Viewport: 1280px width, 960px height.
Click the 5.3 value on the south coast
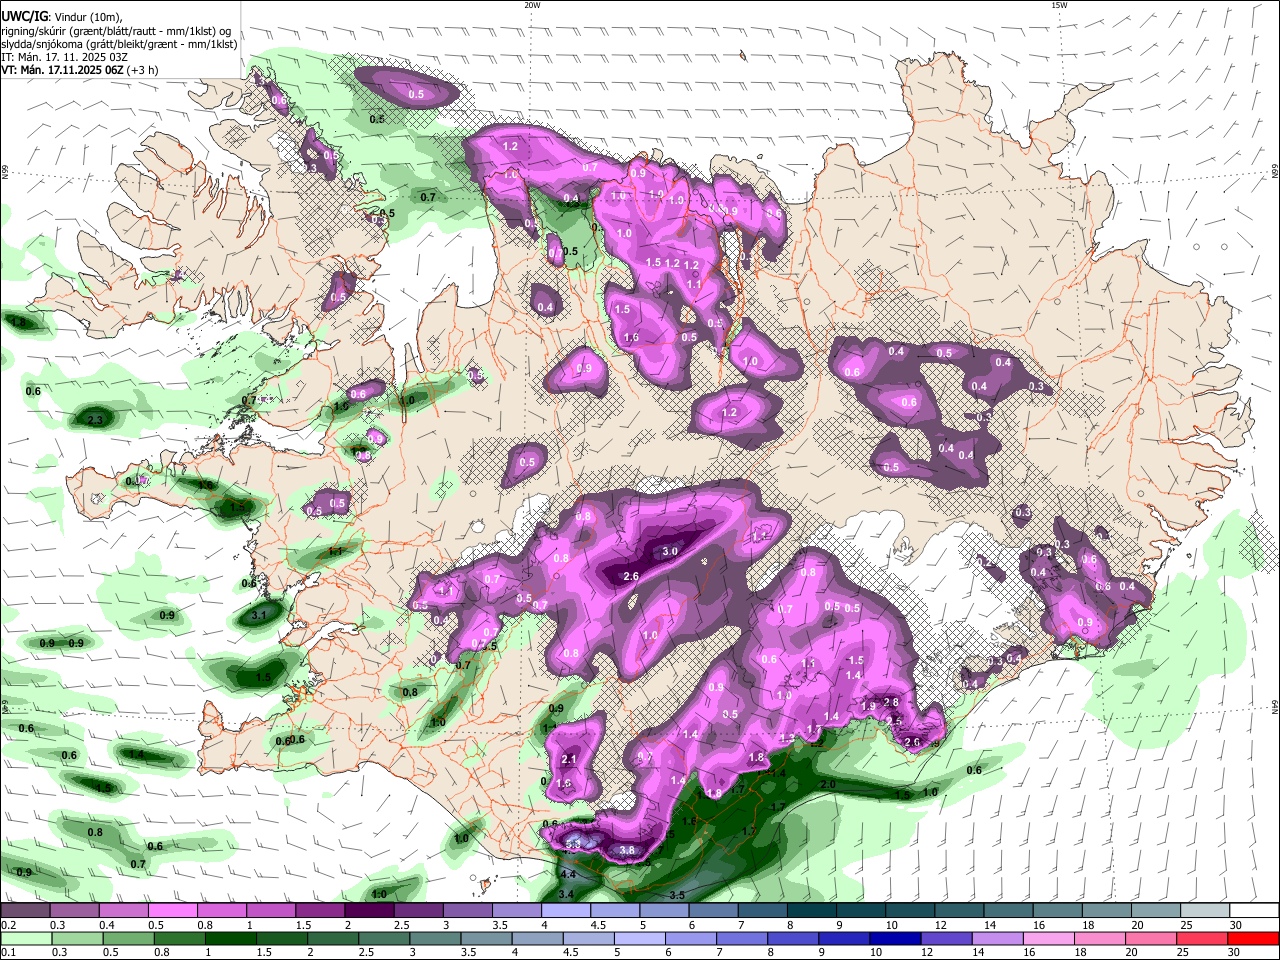tap(573, 845)
